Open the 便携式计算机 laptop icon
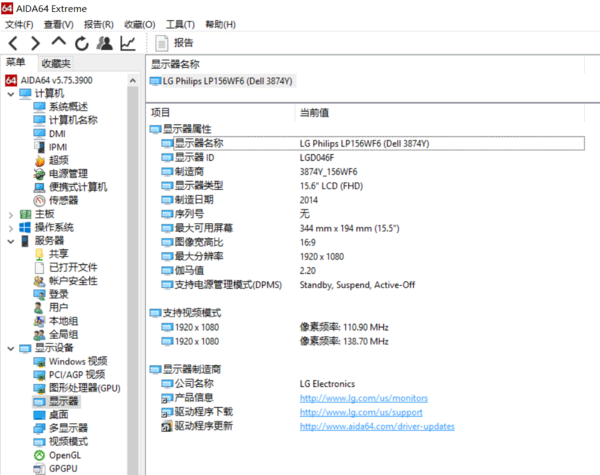 click(39, 187)
